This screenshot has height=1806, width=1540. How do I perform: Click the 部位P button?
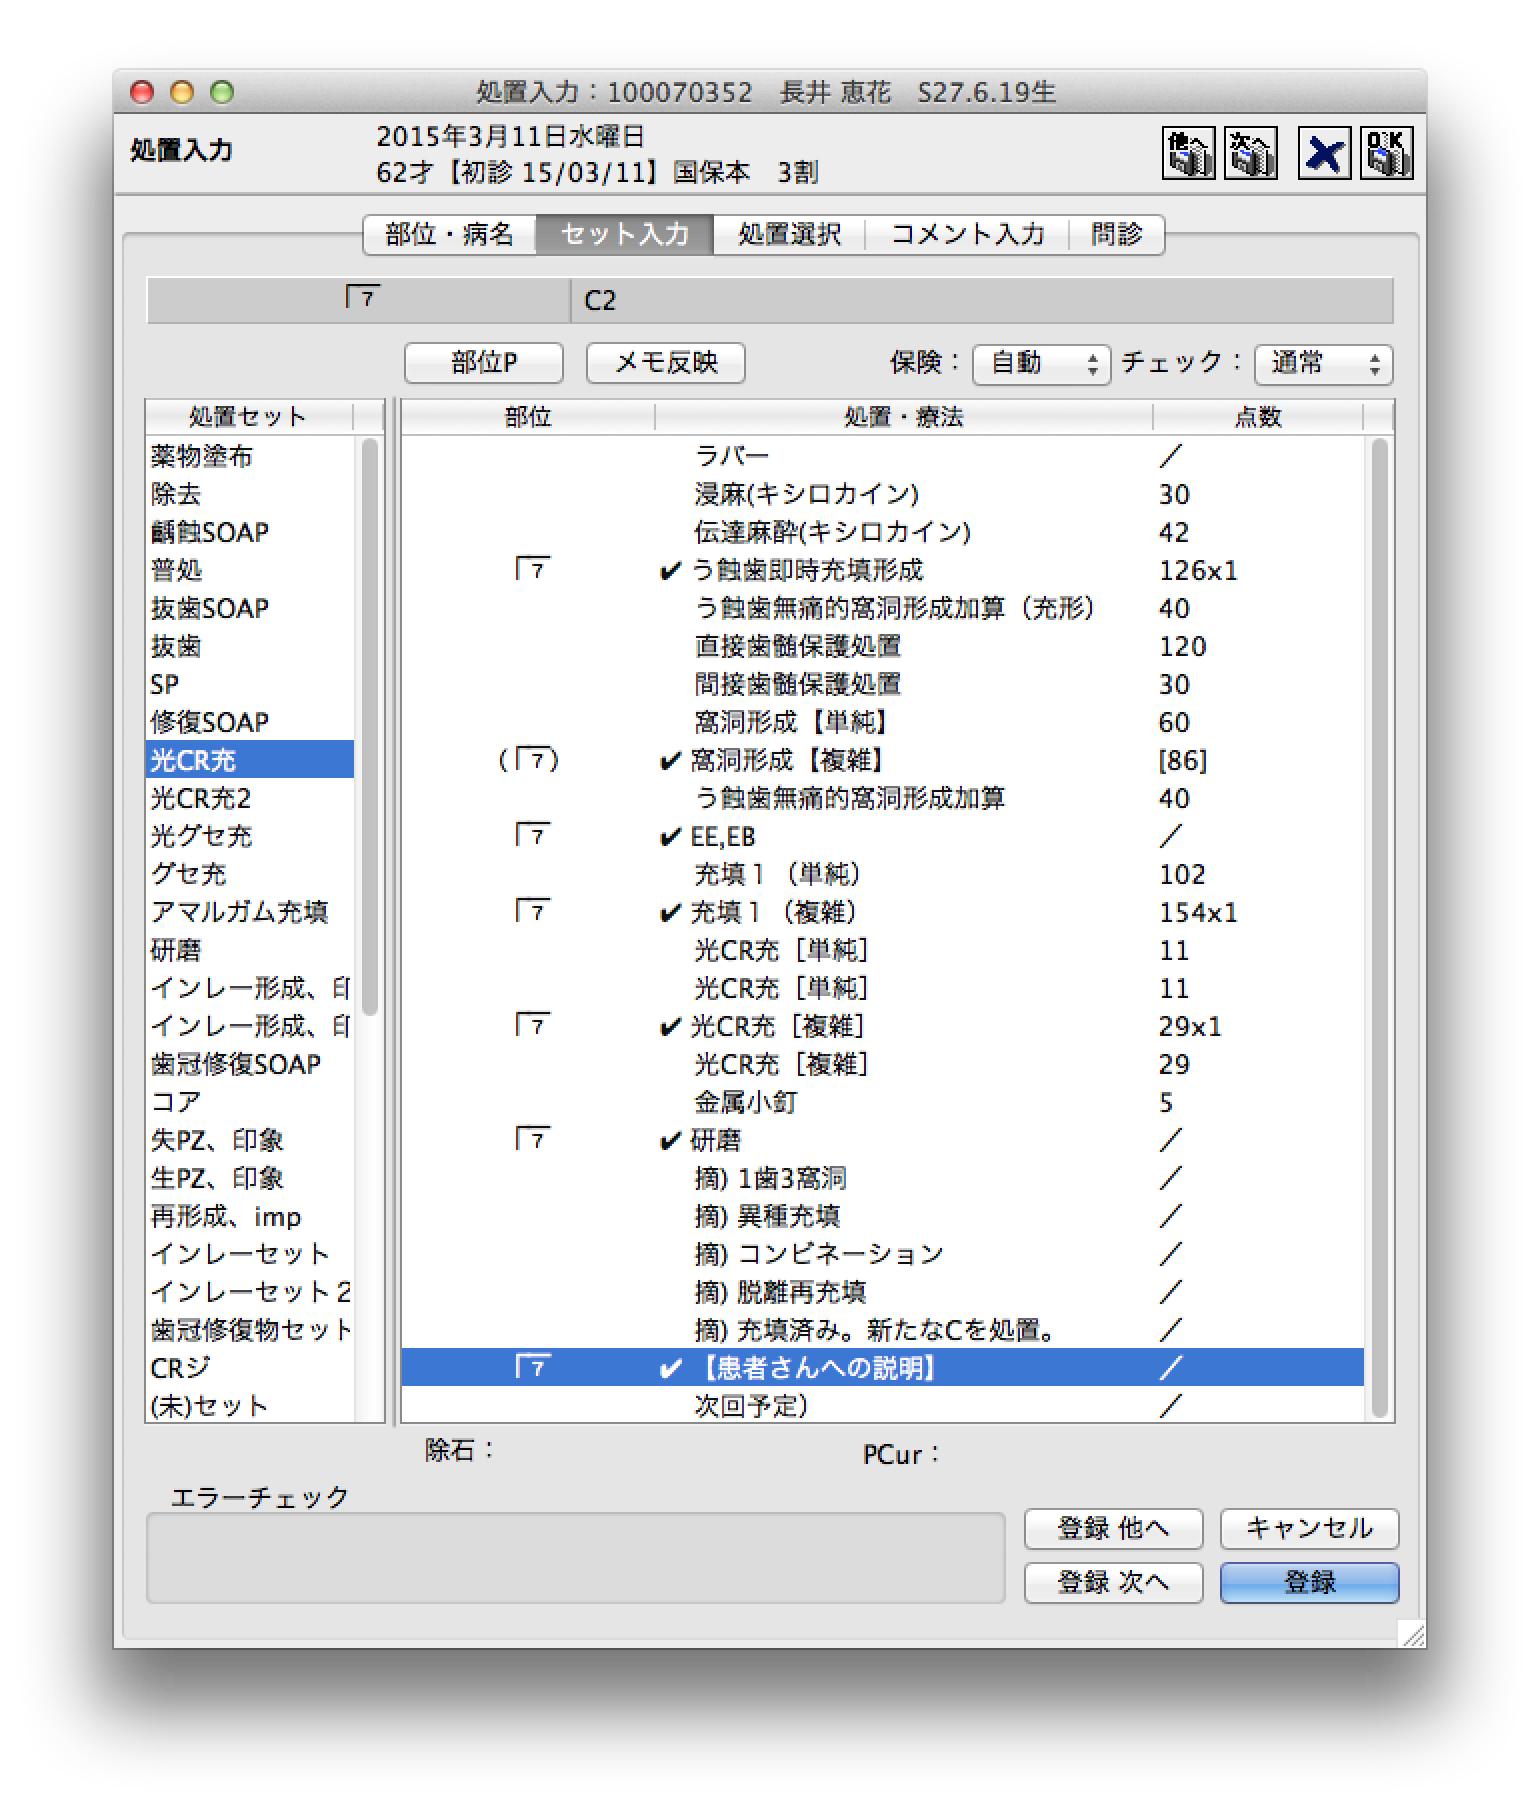click(x=484, y=363)
